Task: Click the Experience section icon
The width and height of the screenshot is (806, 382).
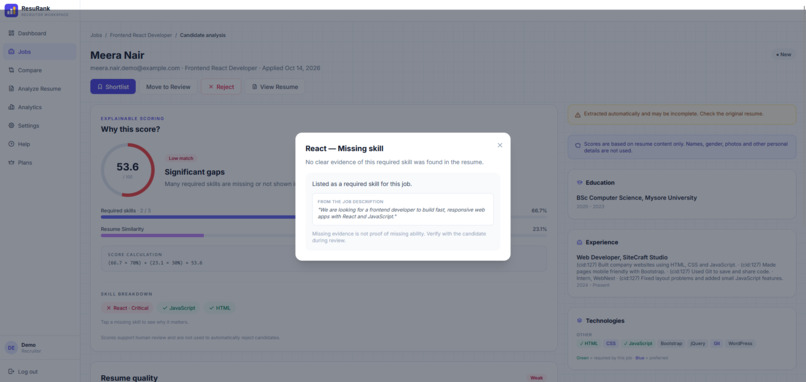Action: point(579,242)
